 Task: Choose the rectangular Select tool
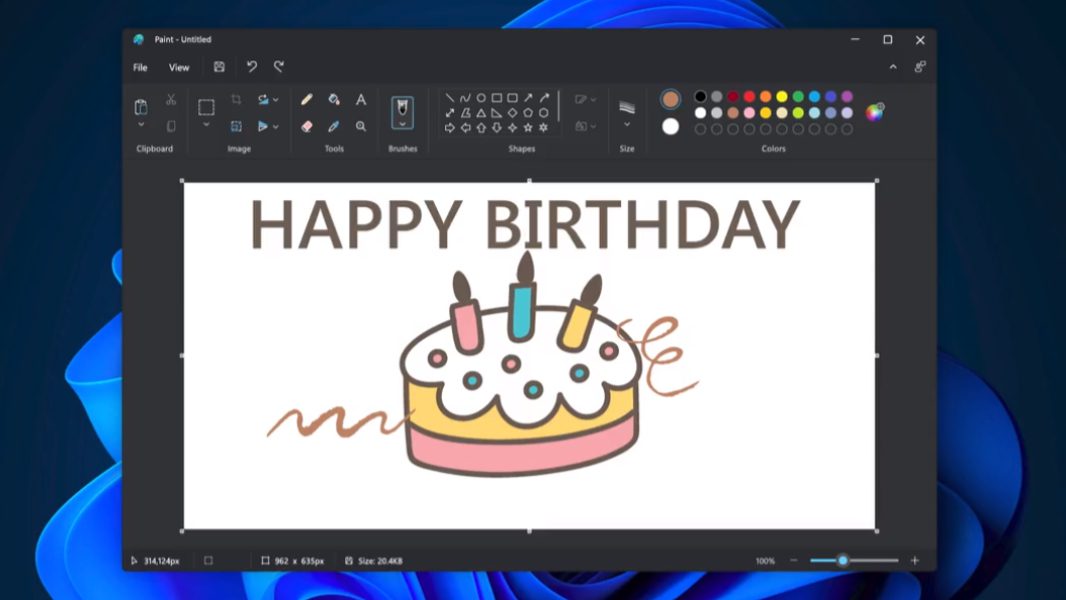click(206, 107)
